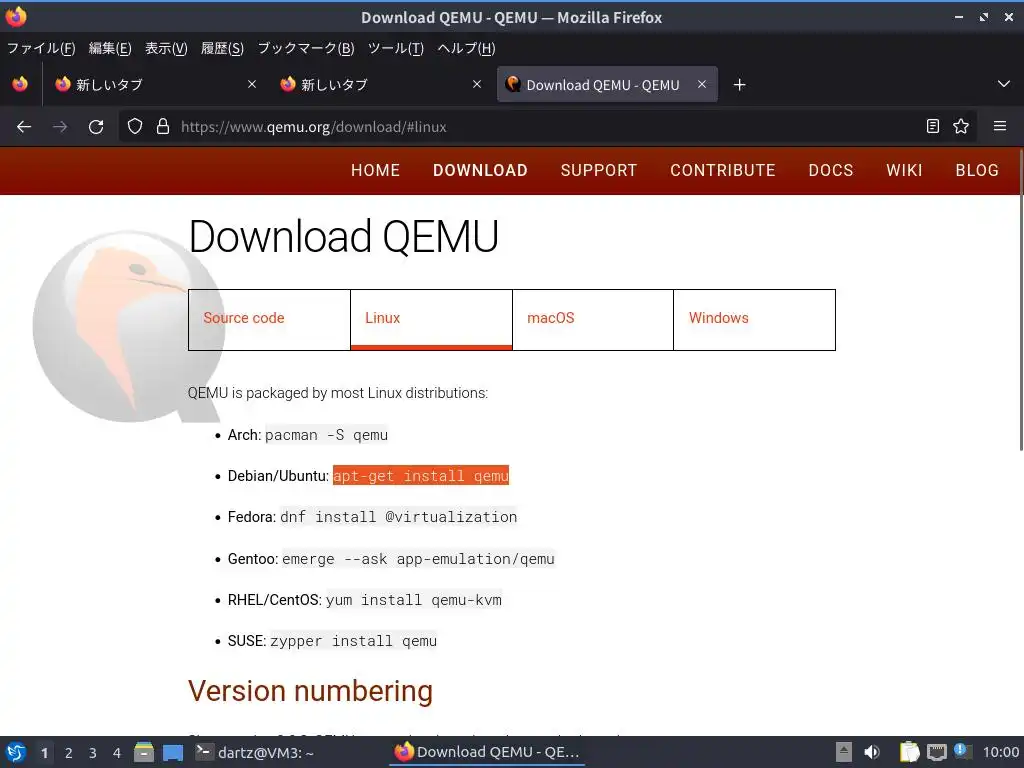Viewport: 1024px width, 768px height.
Task: Expand the list all tabs chevron
Action: 1004,84
